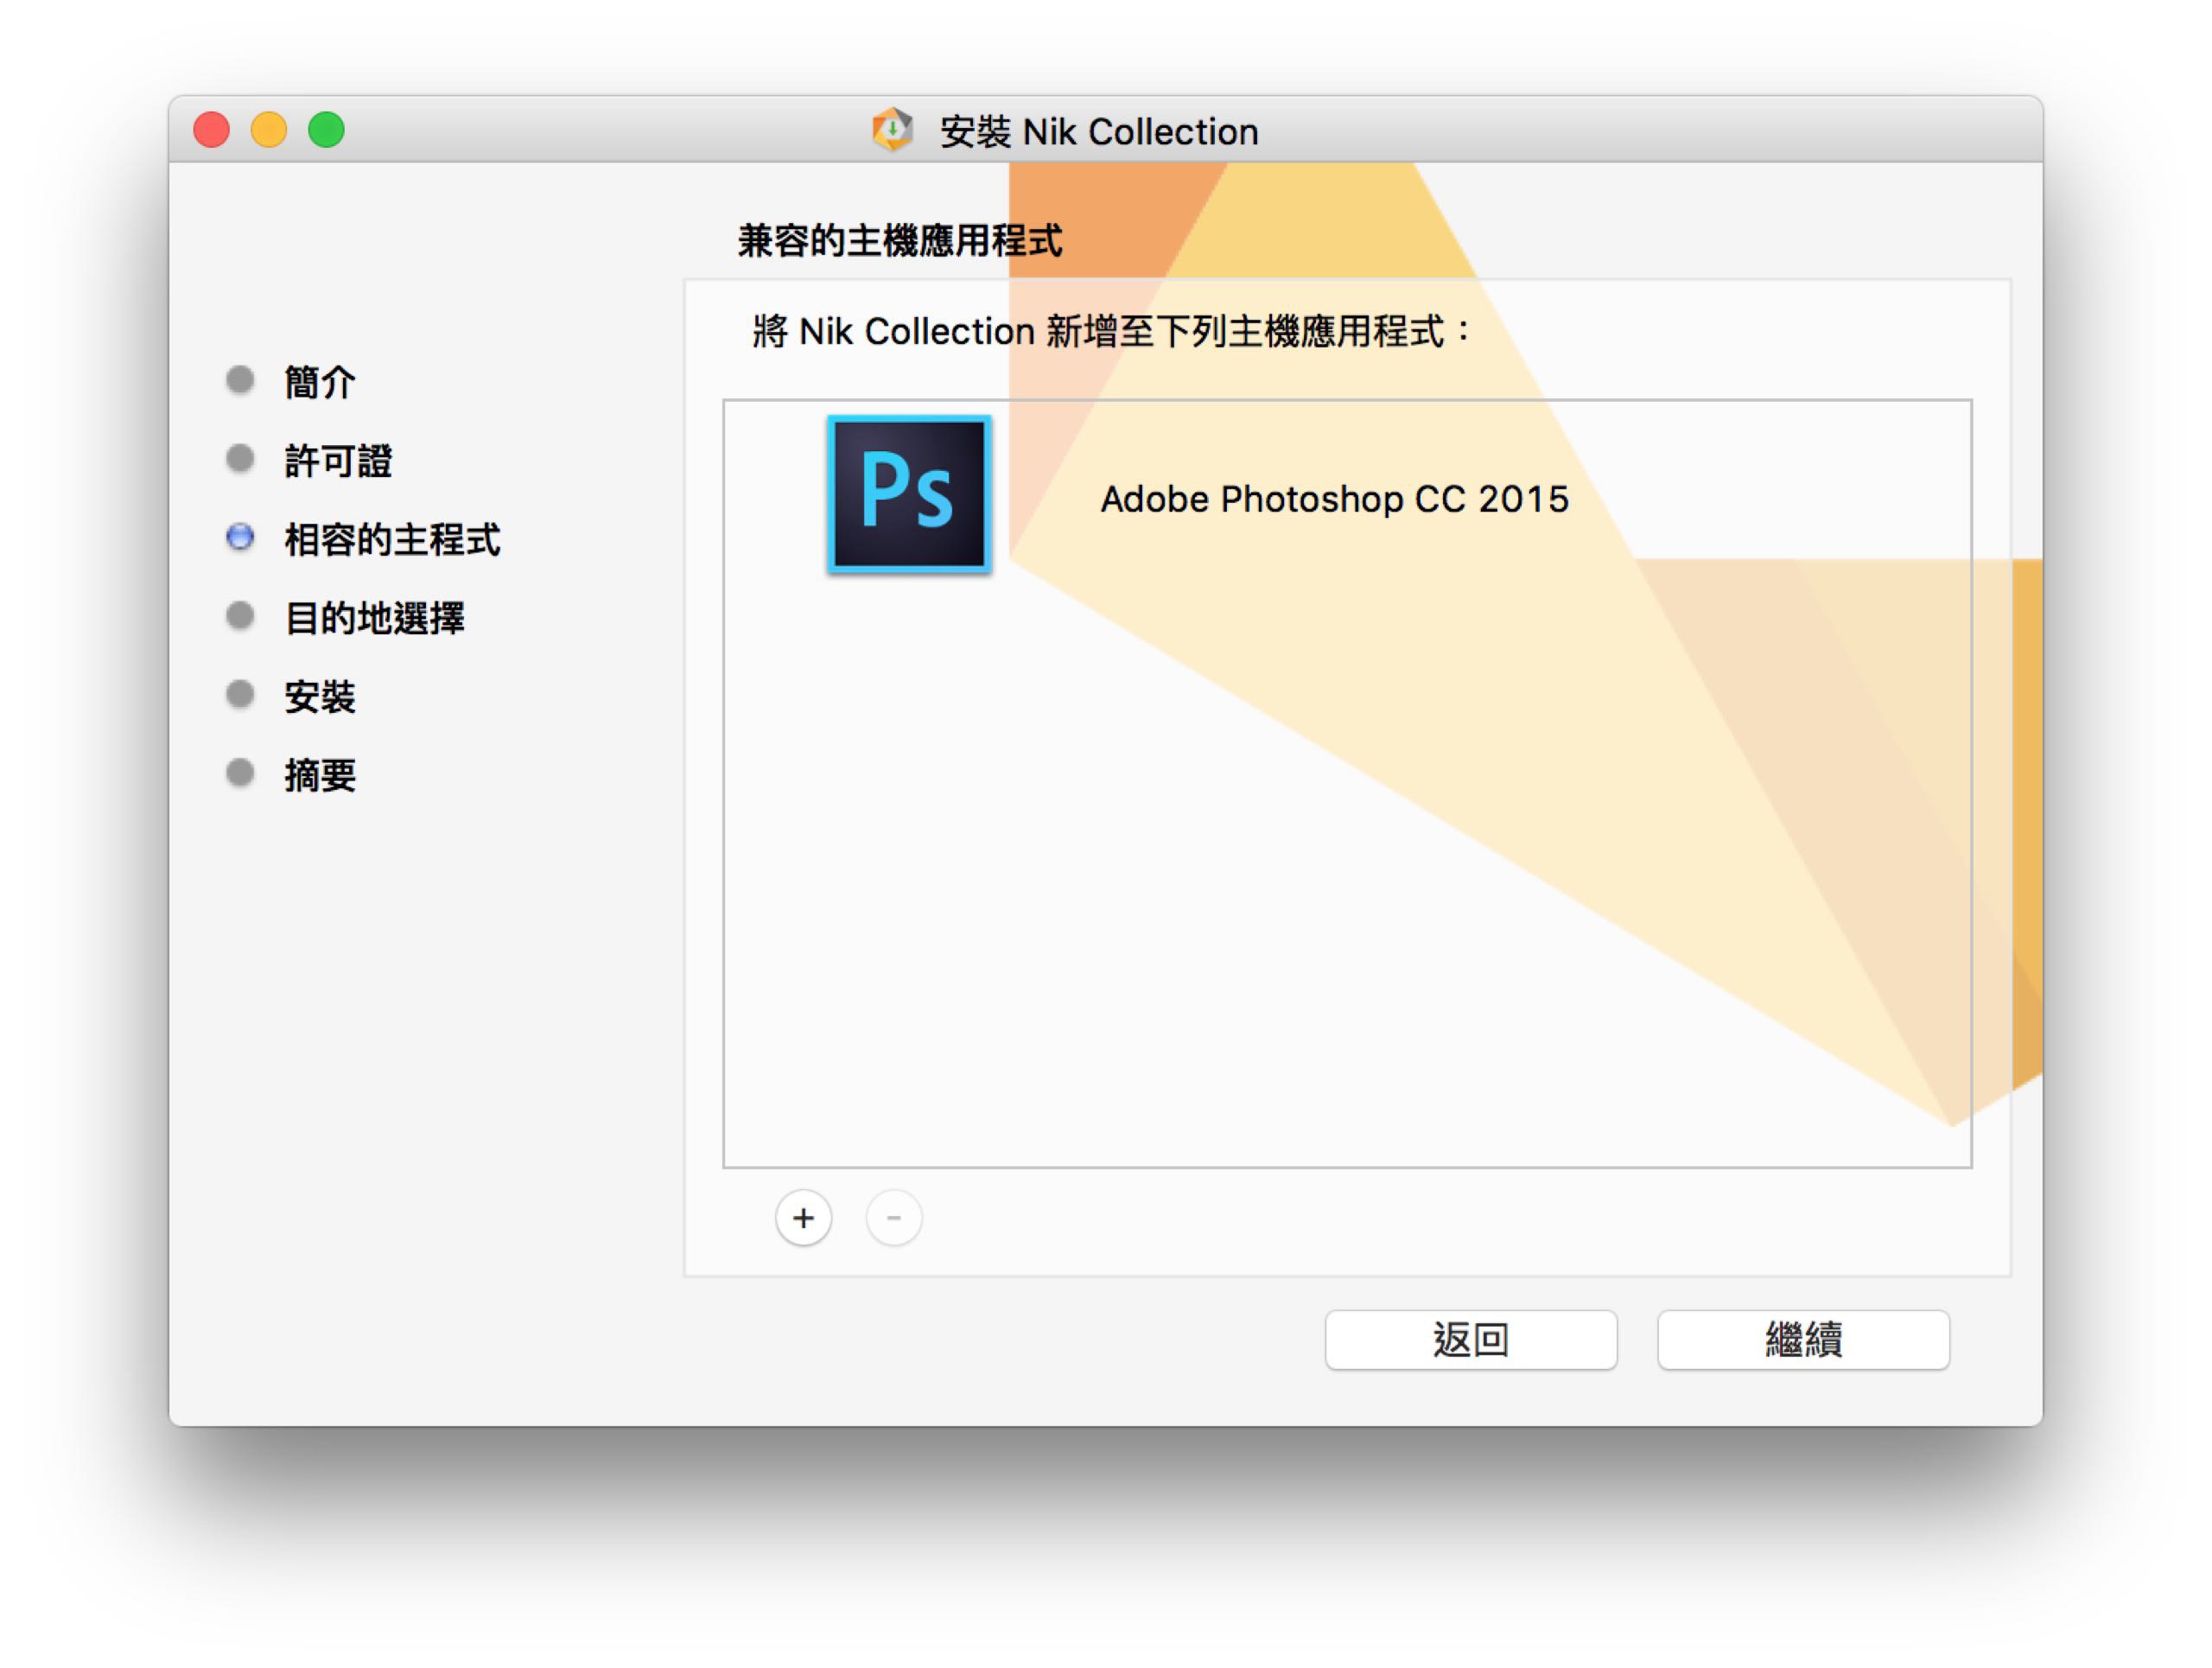
Task: Click the 安裝 Nik Collection window title
Action: tap(1099, 131)
